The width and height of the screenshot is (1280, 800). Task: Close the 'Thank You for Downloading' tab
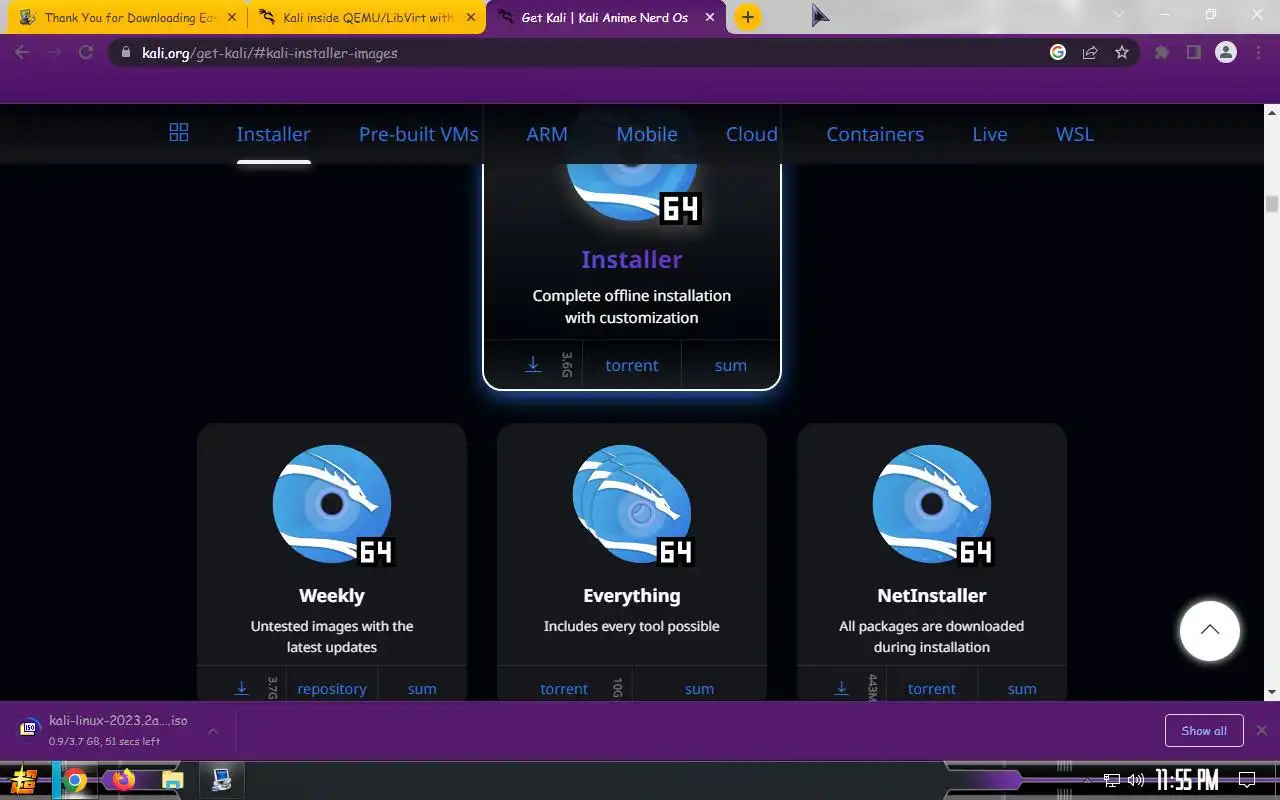pos(231,17)
